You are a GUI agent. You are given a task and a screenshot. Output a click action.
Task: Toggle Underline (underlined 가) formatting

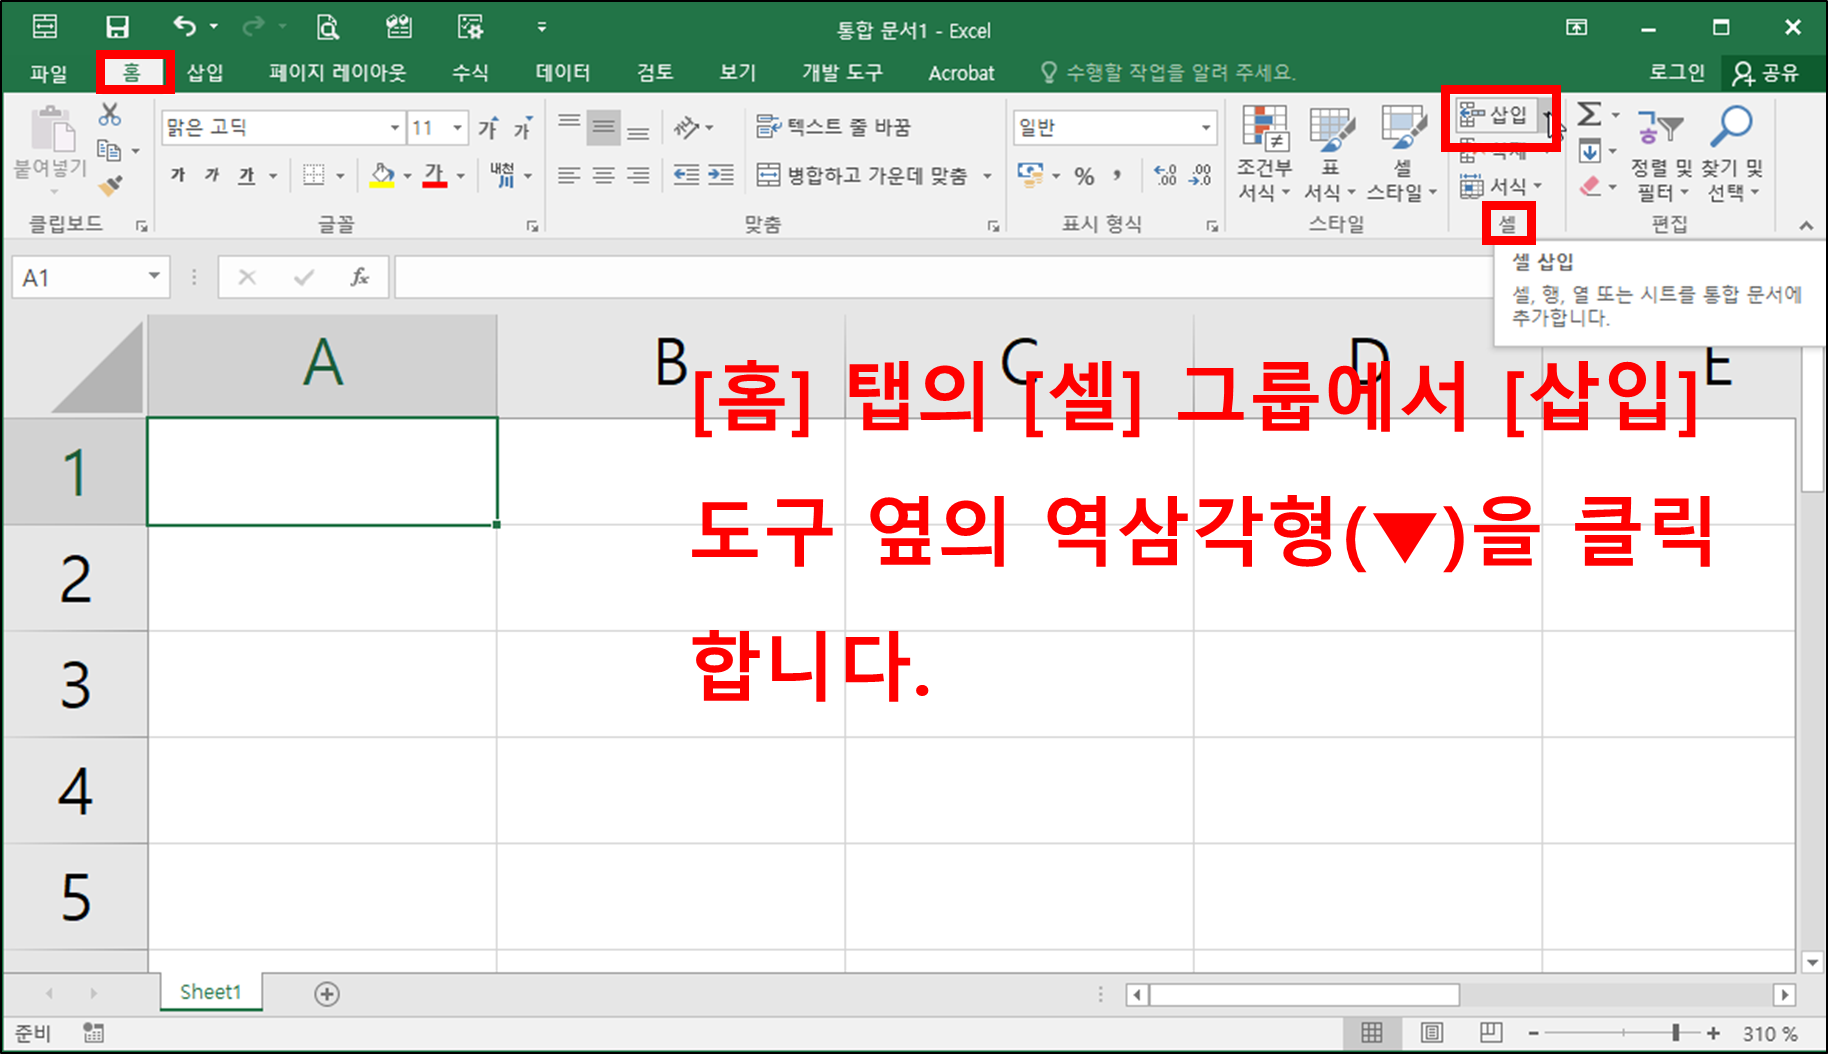coord(246,175)
